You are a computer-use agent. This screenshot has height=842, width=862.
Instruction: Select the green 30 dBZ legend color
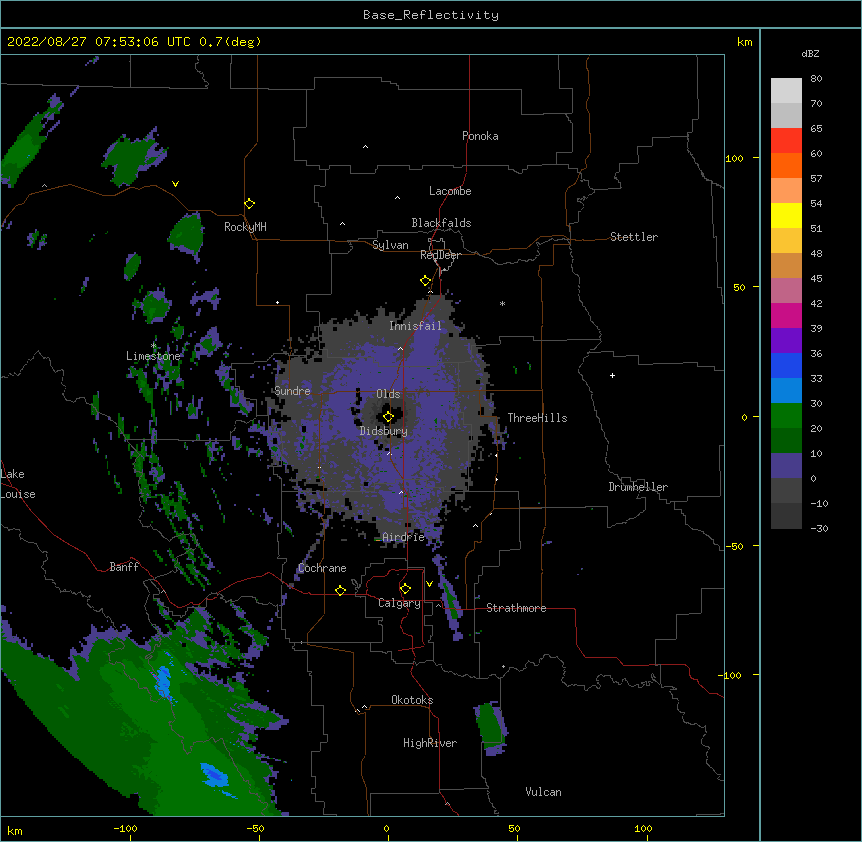click(x=786, y=416)
